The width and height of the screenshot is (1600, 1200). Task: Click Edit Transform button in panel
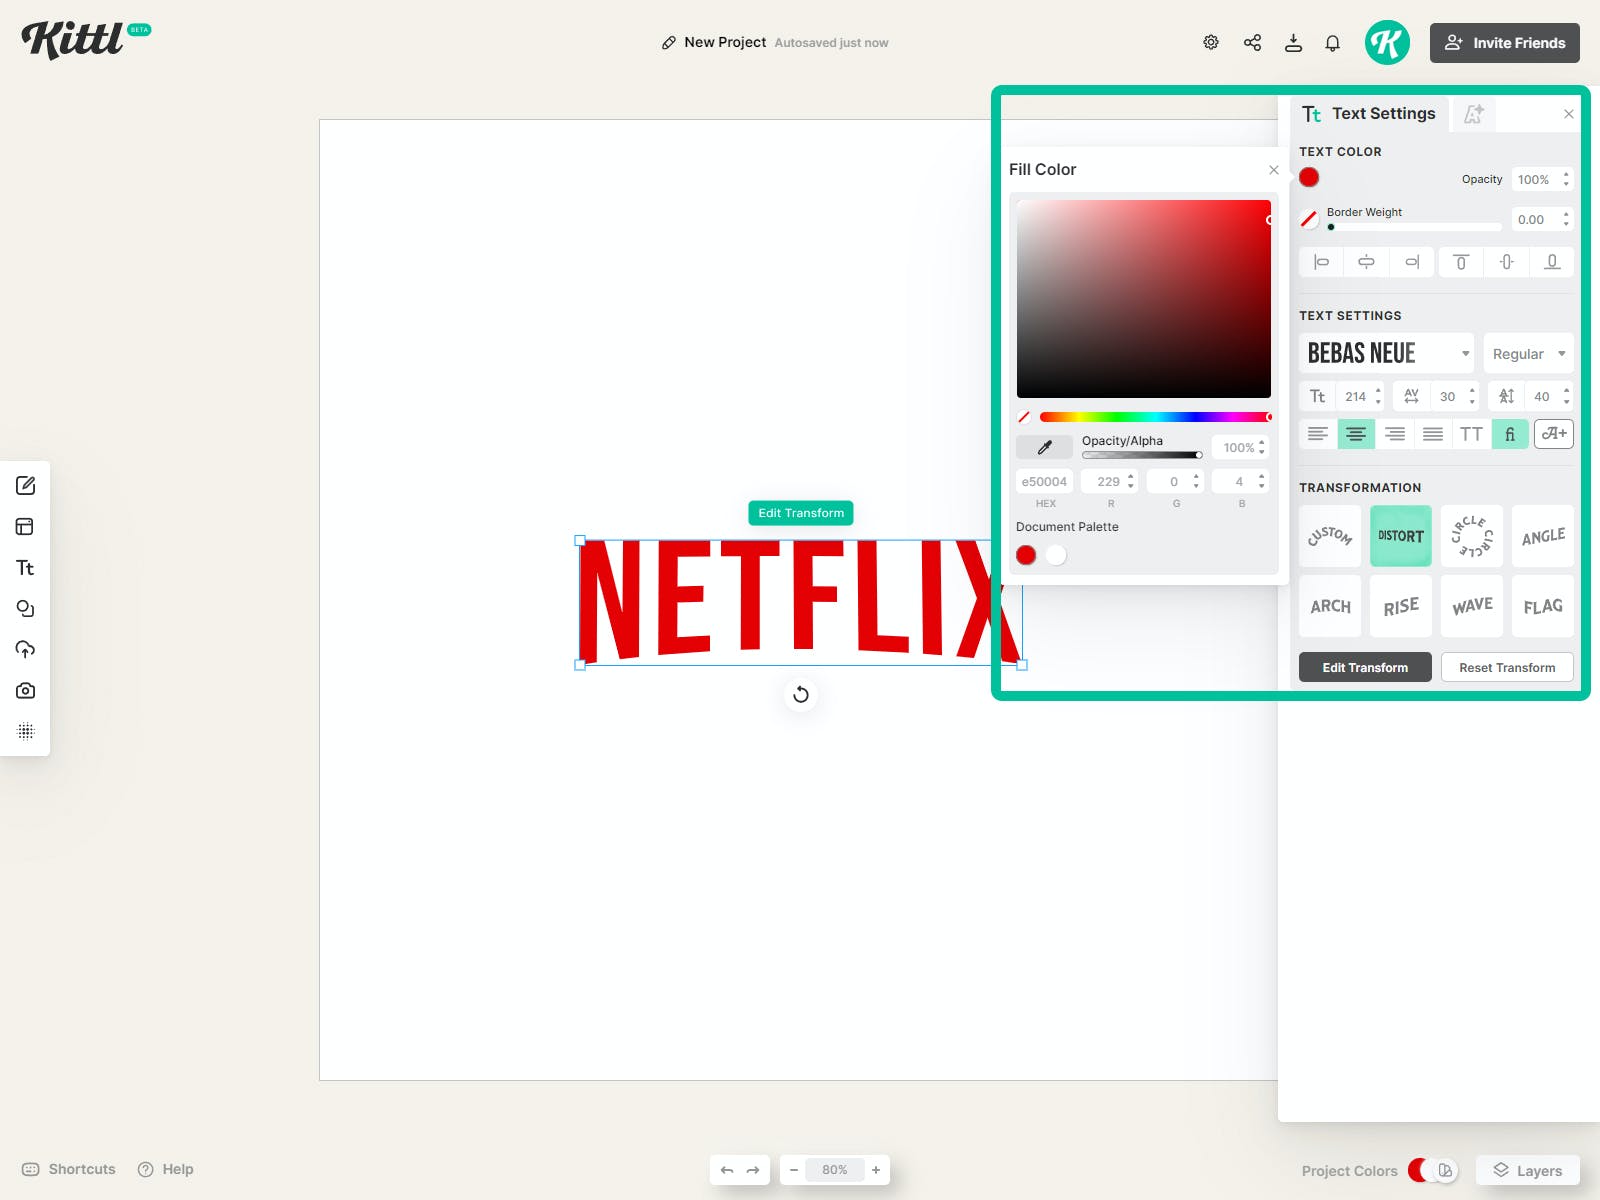click(1365, 667)
